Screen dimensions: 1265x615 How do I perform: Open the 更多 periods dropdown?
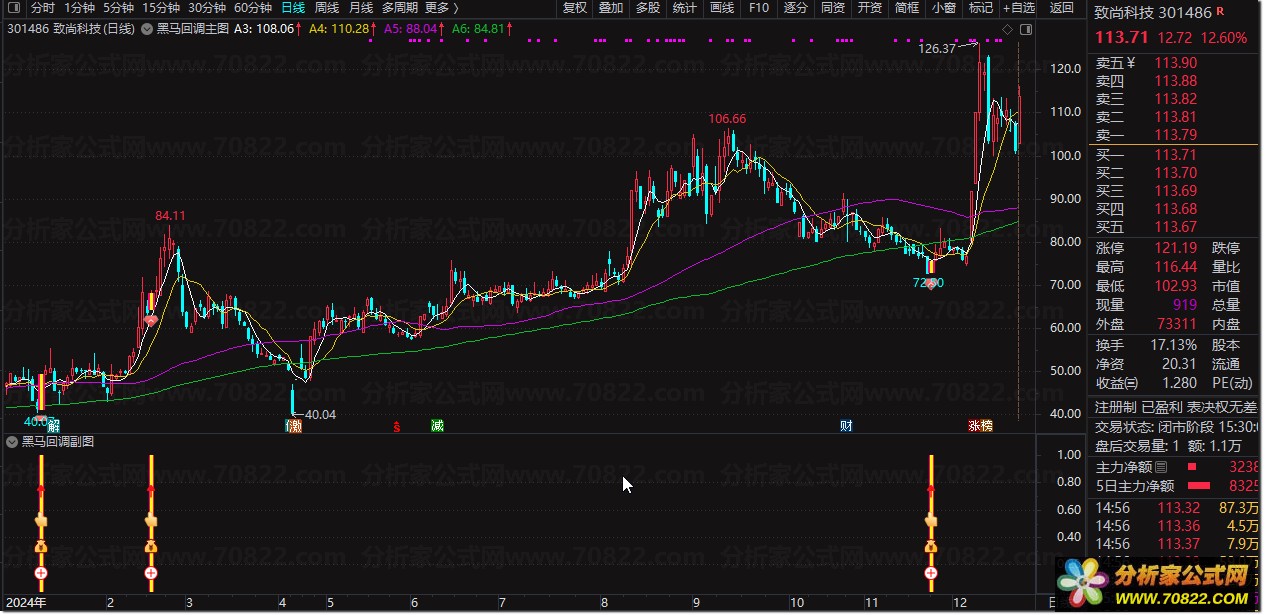tap(442, 8)
